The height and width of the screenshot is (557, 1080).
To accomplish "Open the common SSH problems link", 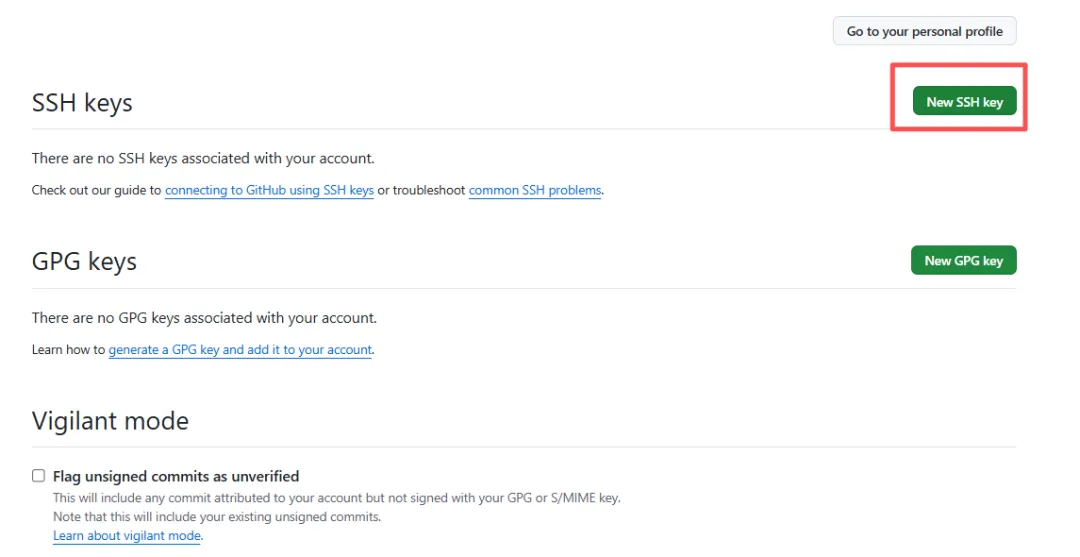I will tap(535, 190).
